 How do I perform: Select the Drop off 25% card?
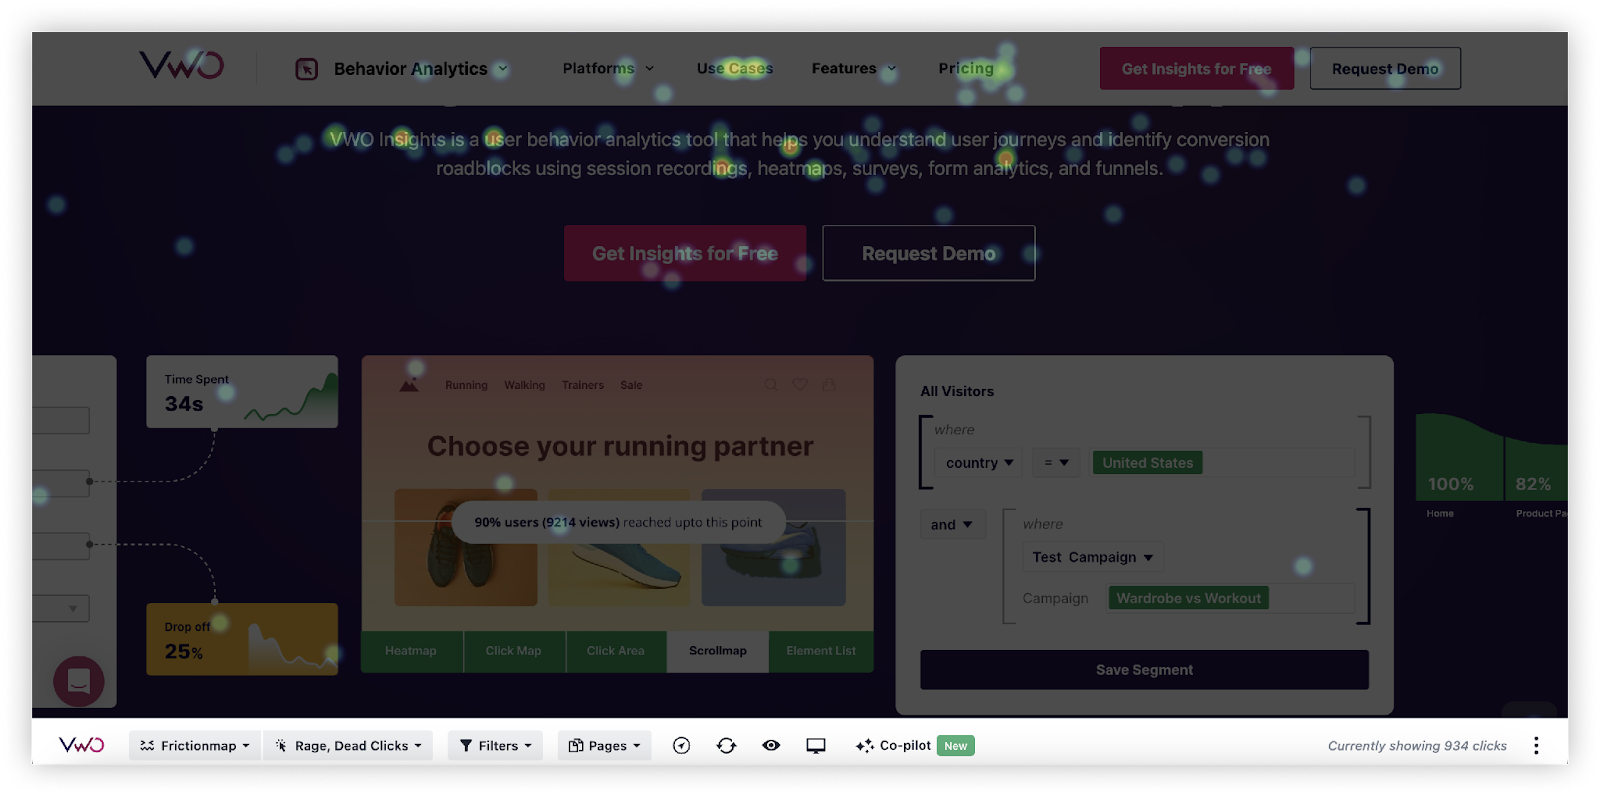(242, 639)
